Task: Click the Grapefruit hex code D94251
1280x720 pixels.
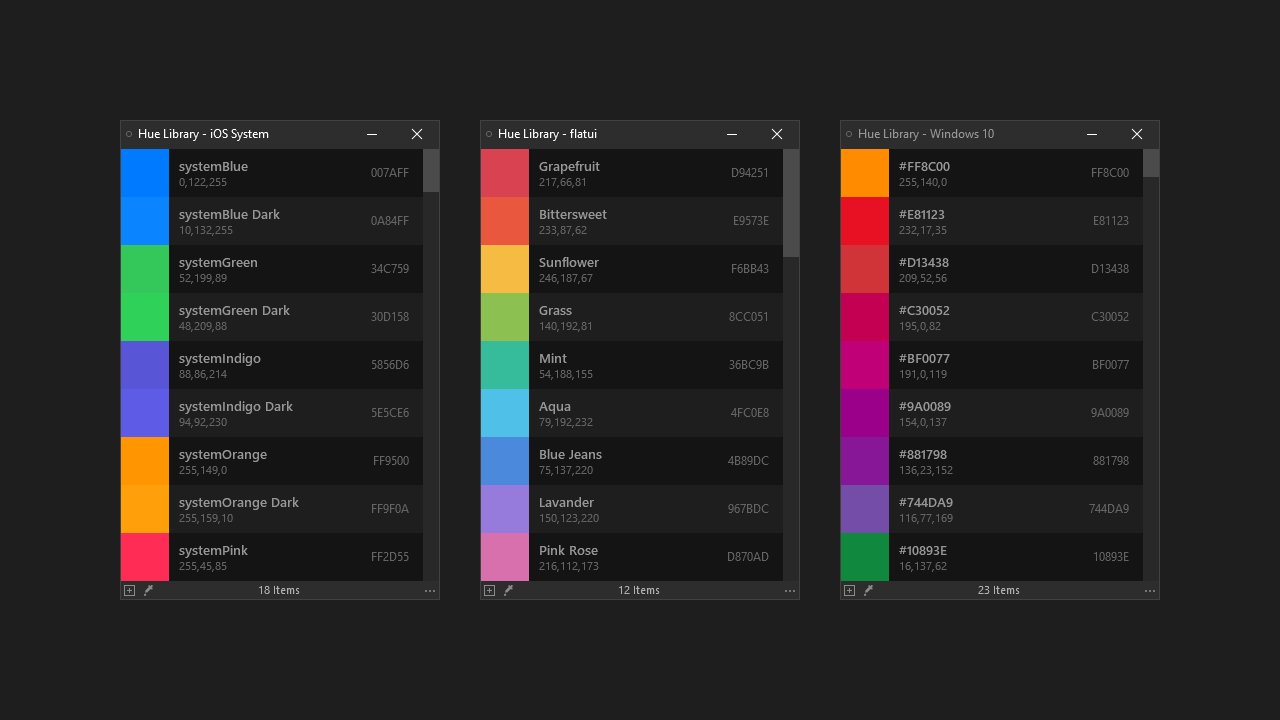Action: tap(749, 173)
